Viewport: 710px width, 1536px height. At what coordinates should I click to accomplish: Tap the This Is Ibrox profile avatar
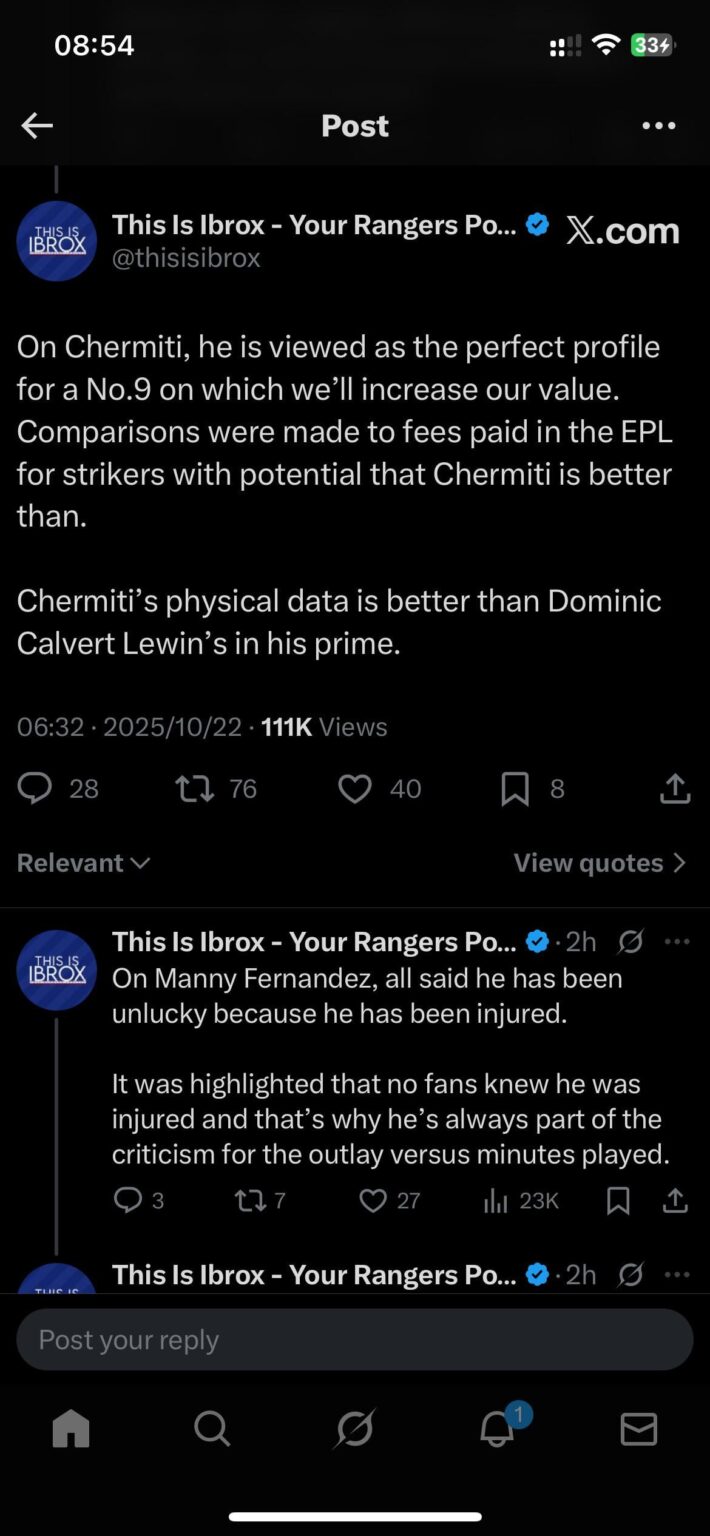tap(56, 241)
